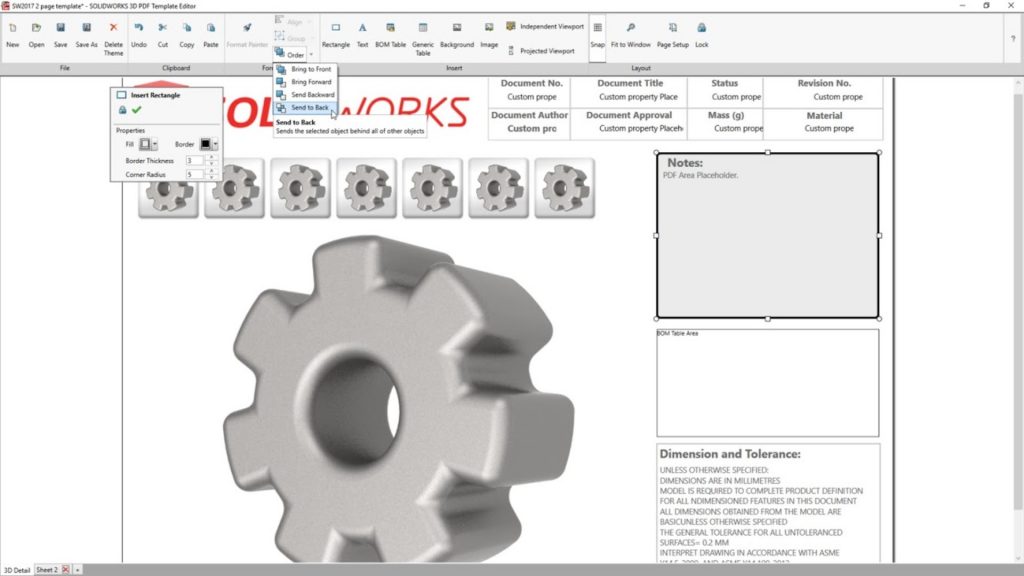
Task: Save the current template
Action: click(x=60, y=35)
